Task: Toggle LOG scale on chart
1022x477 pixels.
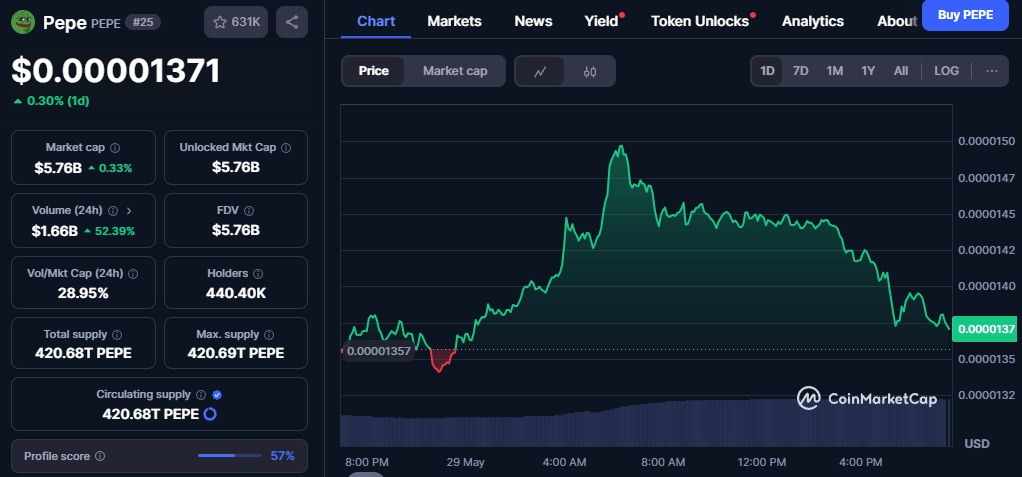Action: coord(946,71)
